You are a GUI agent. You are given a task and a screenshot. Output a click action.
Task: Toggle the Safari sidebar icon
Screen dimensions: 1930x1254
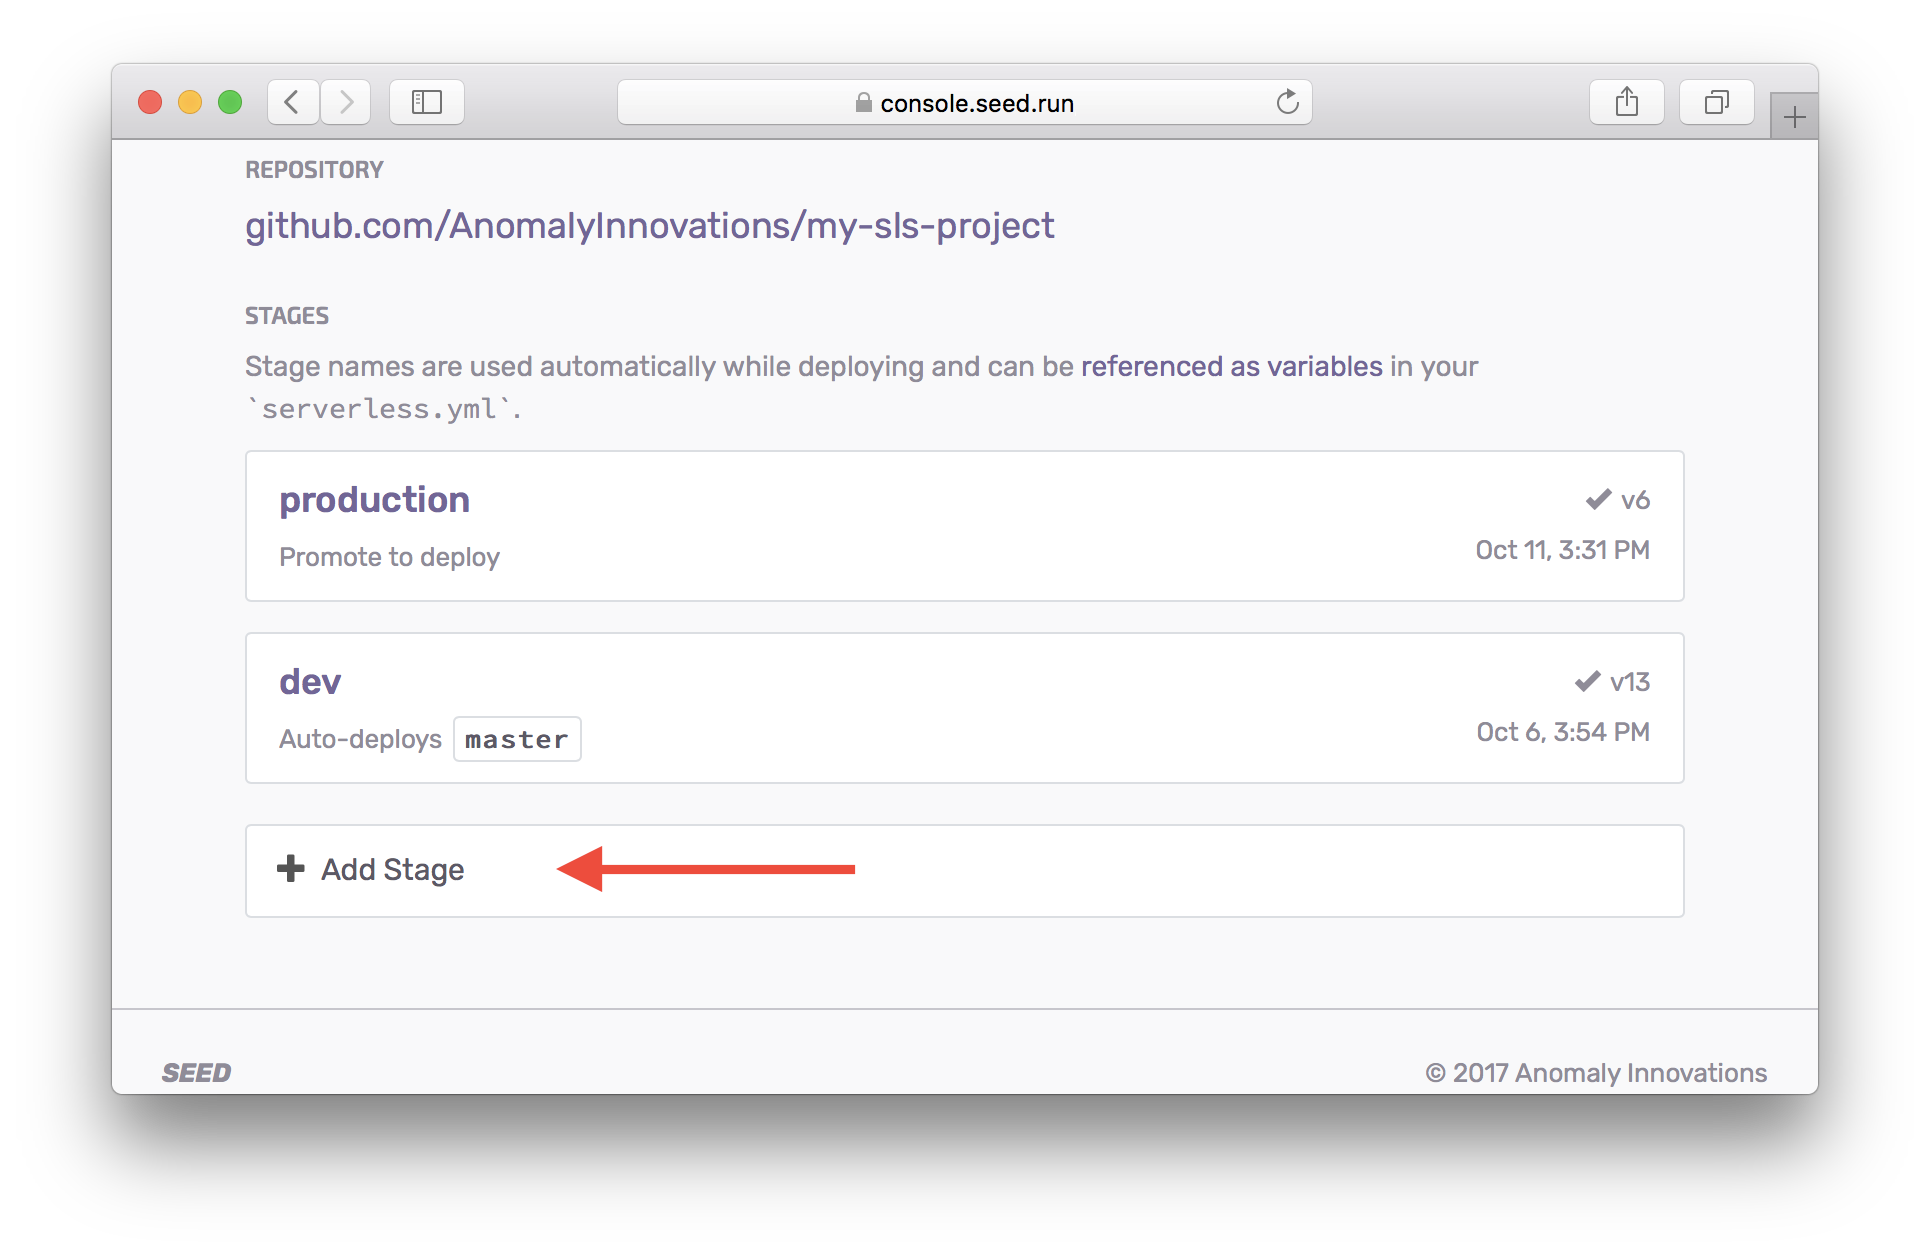[x=426, y=102]
